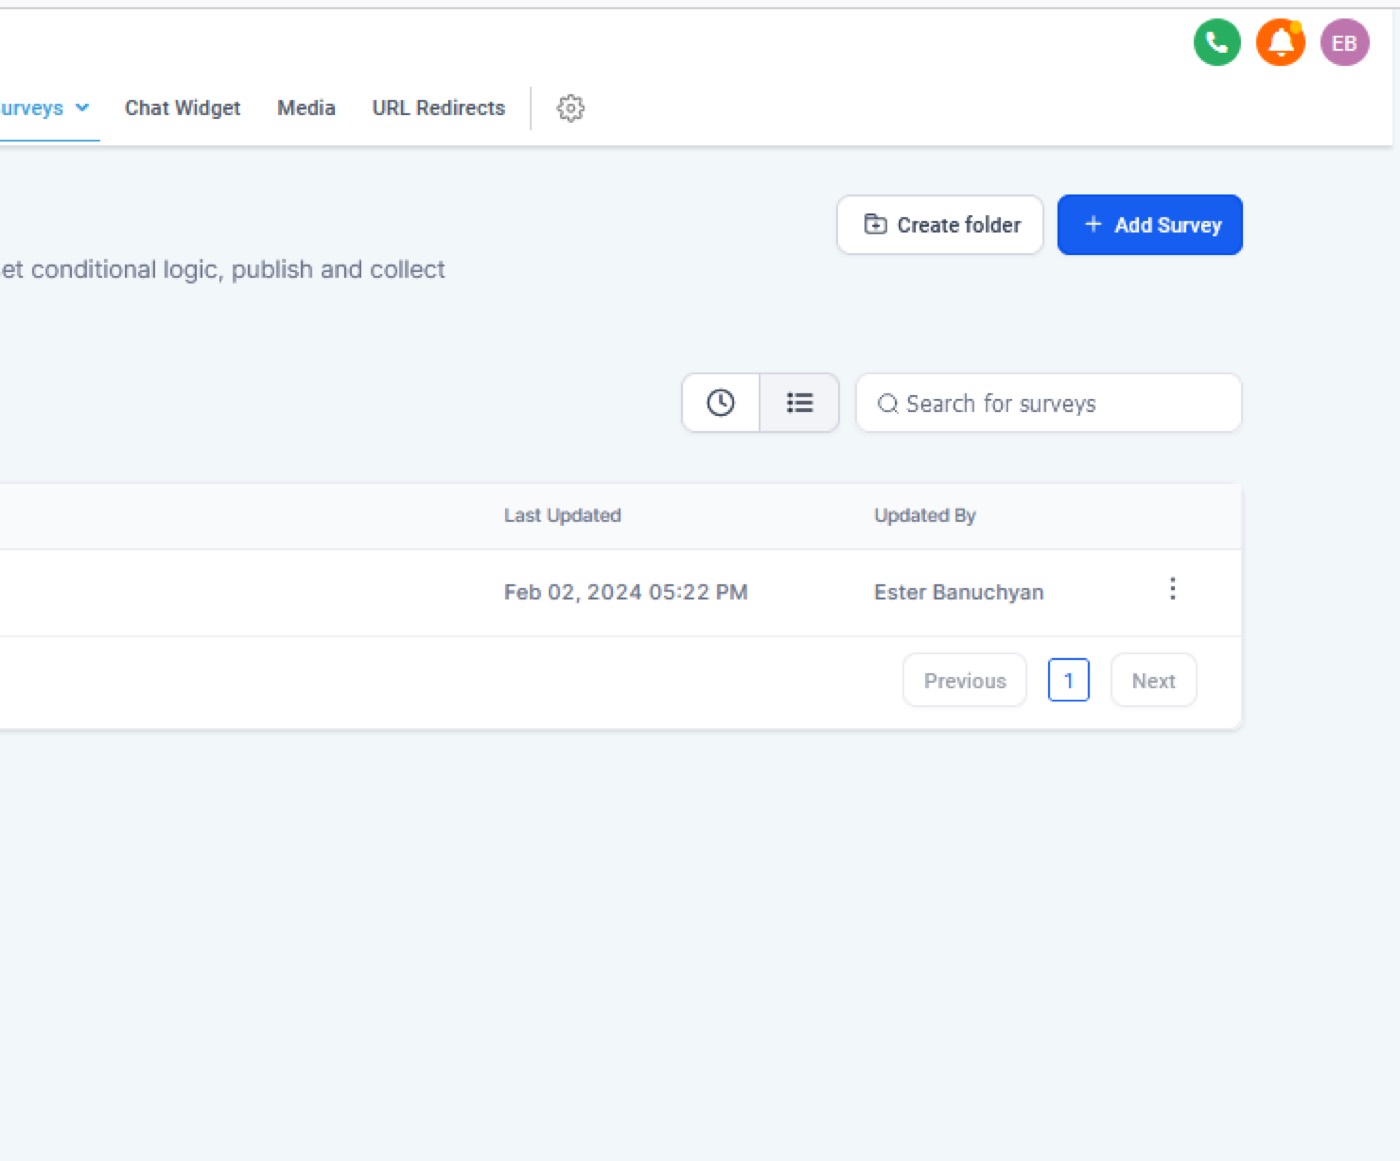Switch to list view
The width and height of the screenshot is (1400, 1161).
pos(799,403)
